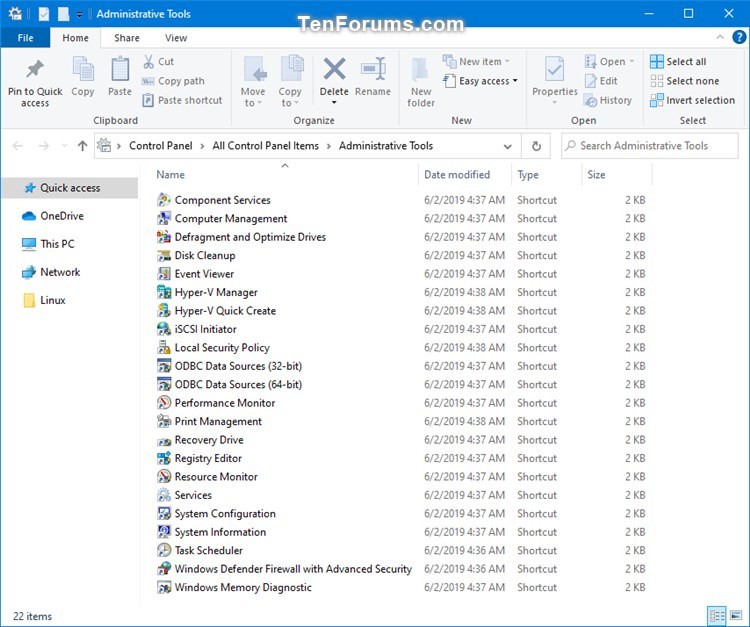This screenshot has width=750, height=627.
Task: Select the Component Services icon
Action: (x=164, y=200)
